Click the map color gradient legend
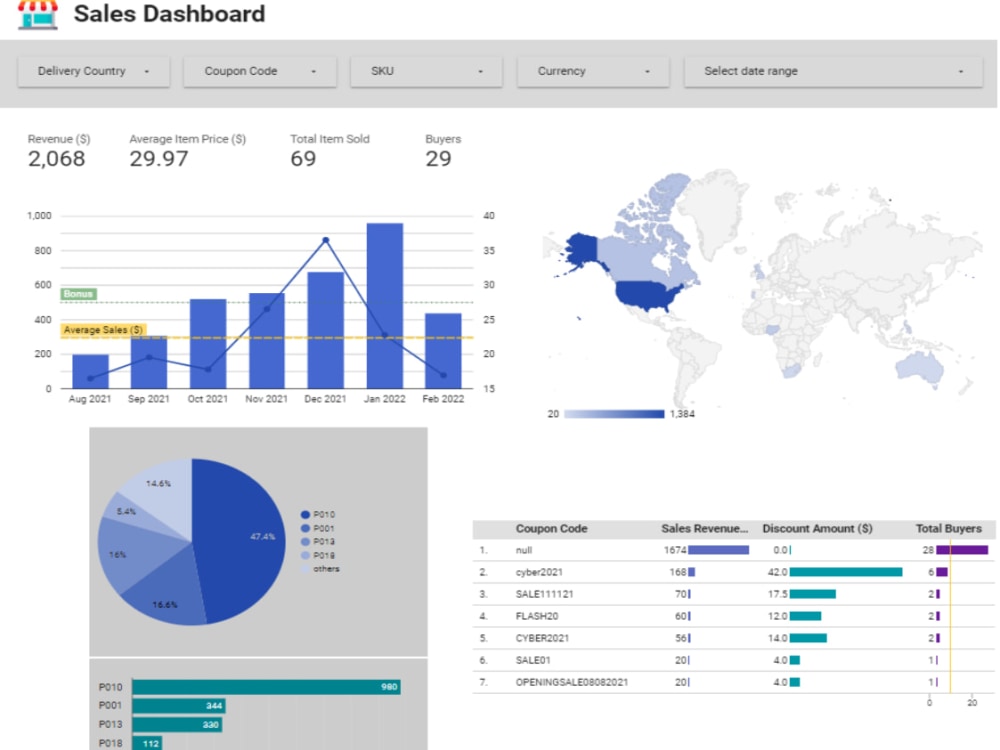1000x750 pixels. pos(614,414)
